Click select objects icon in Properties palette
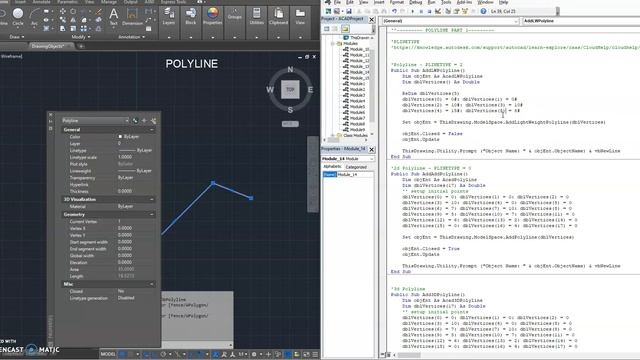The width and height of the screenshot is (640, 360). 144,121
